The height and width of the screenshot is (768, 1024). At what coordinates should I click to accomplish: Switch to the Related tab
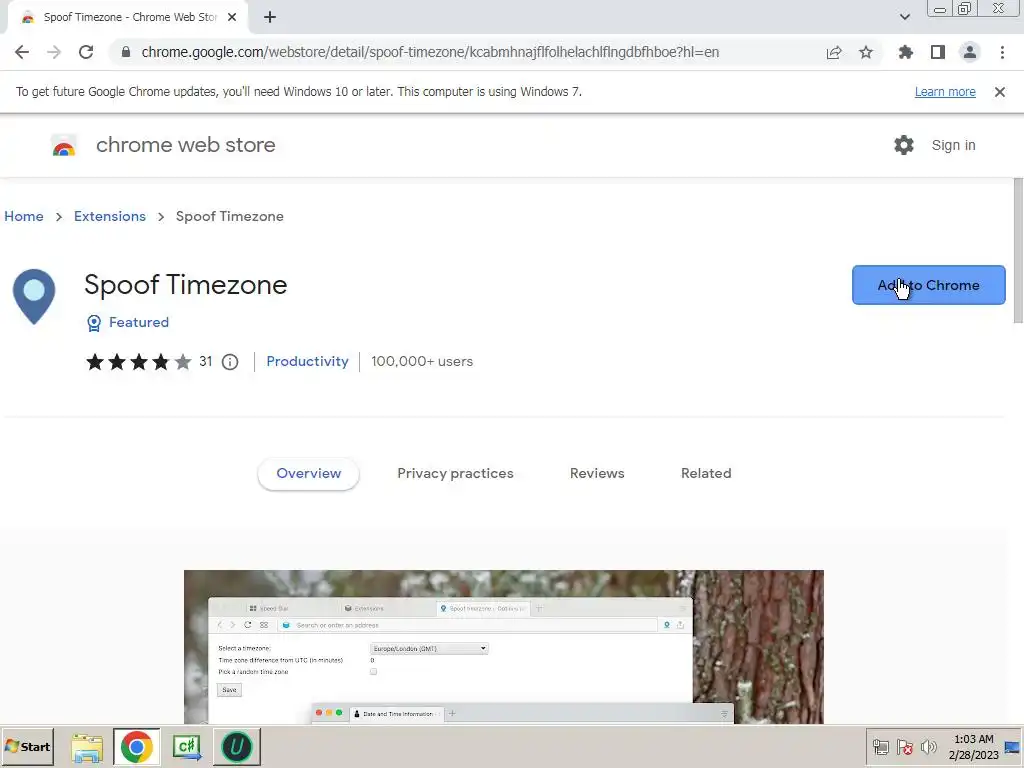pyautogui.click(x=706, y=473)
